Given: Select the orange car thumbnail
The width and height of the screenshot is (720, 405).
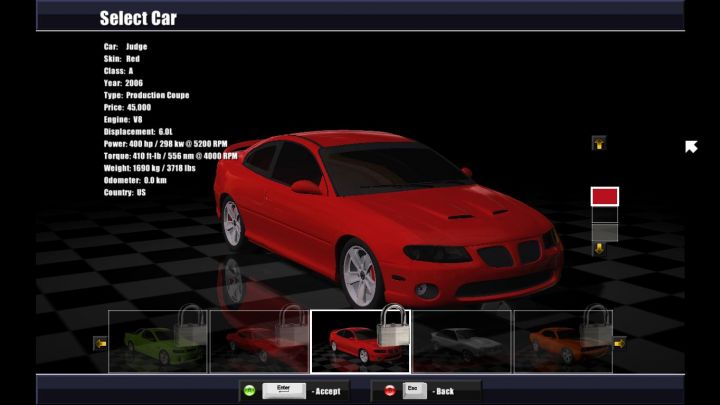Looking at the screenshot, I should coord(562,342).
